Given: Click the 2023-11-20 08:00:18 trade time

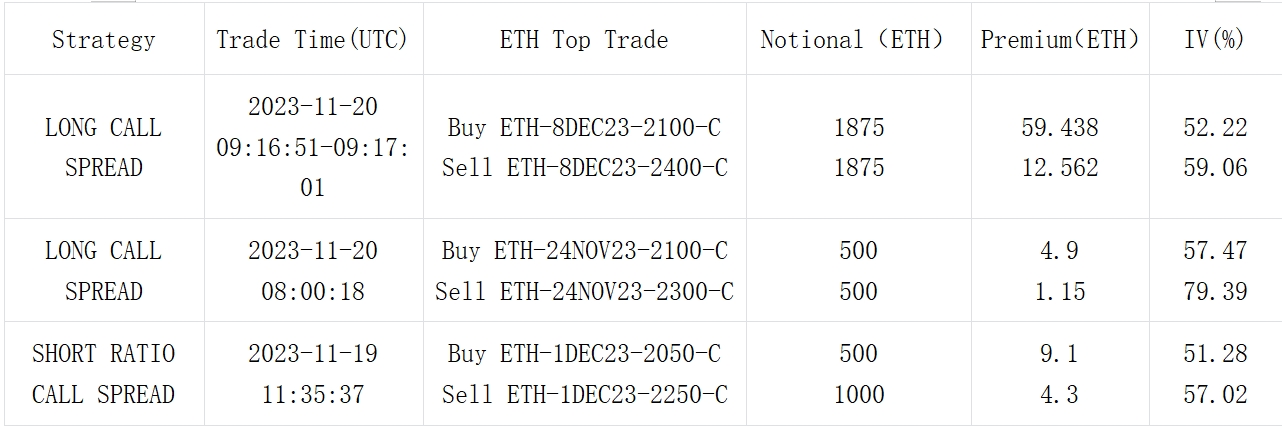Looking at the screenshot, I should point(313,271).
